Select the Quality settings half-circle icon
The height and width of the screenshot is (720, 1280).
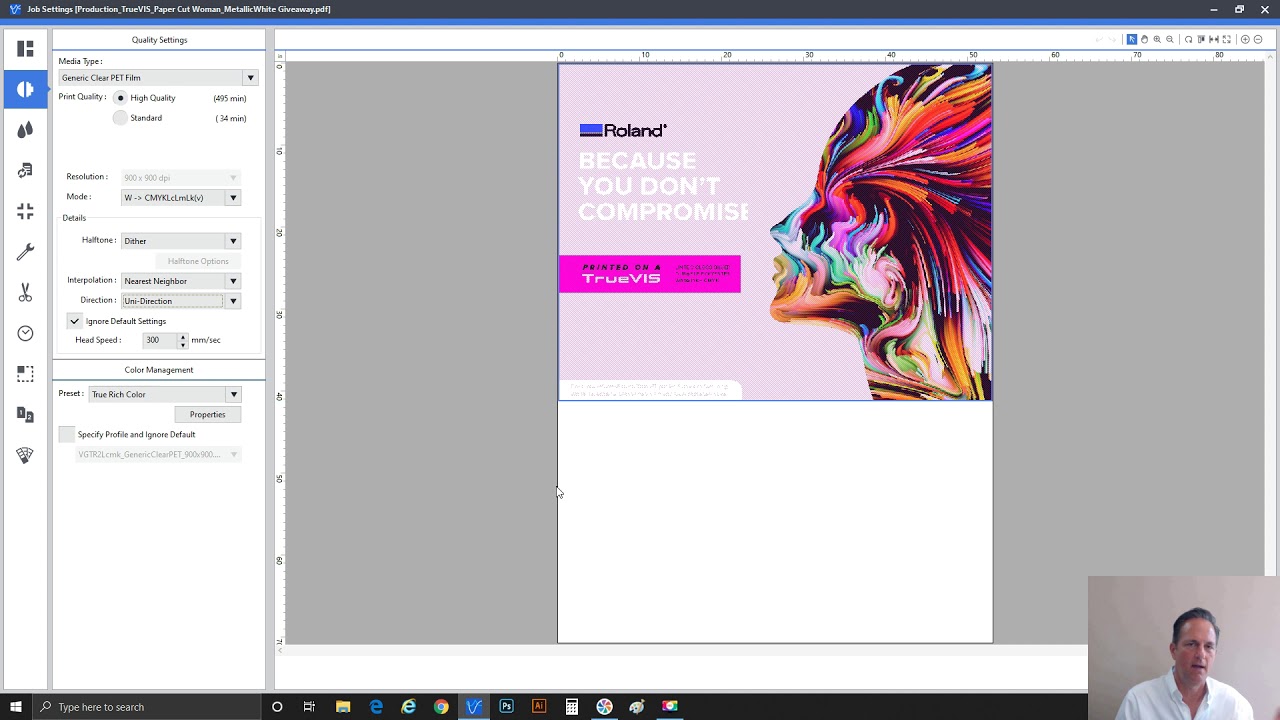tap(25, 89)
